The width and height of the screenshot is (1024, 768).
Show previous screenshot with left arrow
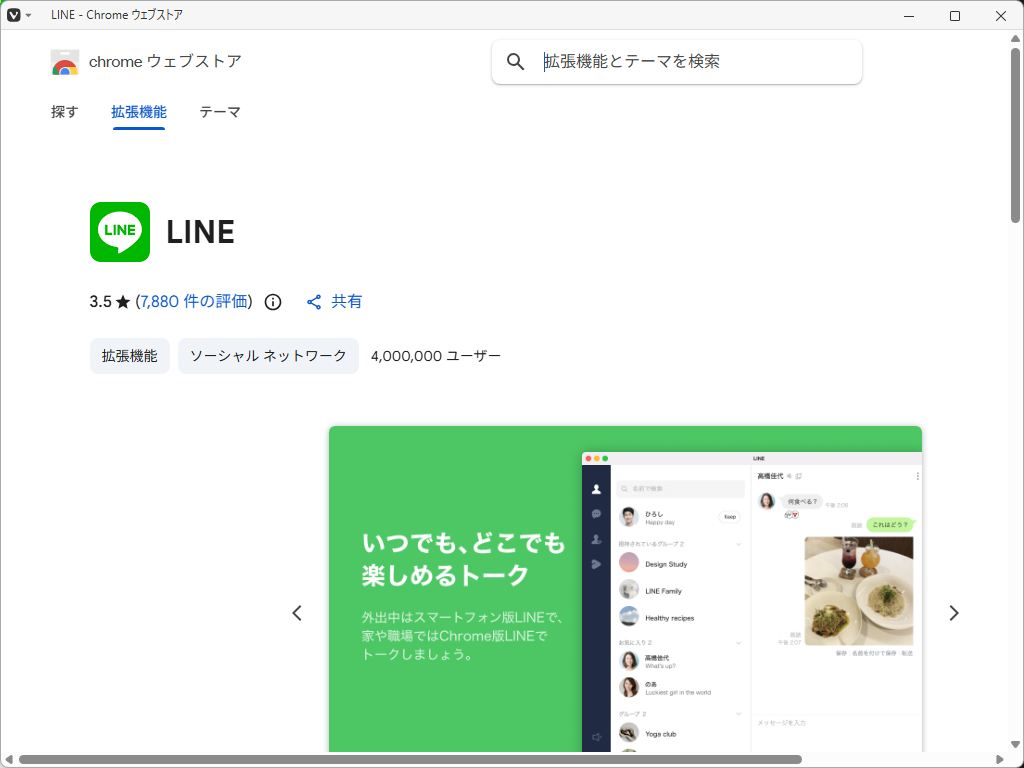click(x=297, y=613)
